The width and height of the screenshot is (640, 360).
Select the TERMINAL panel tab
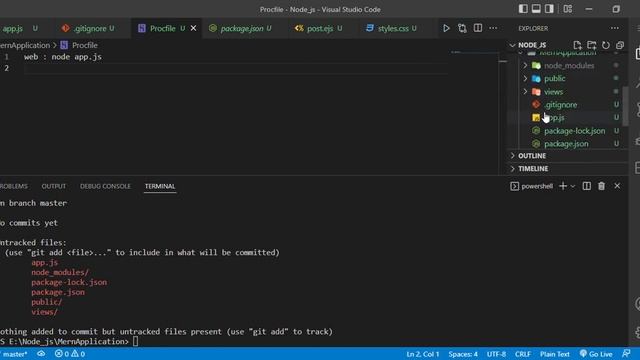click(160, 186)
